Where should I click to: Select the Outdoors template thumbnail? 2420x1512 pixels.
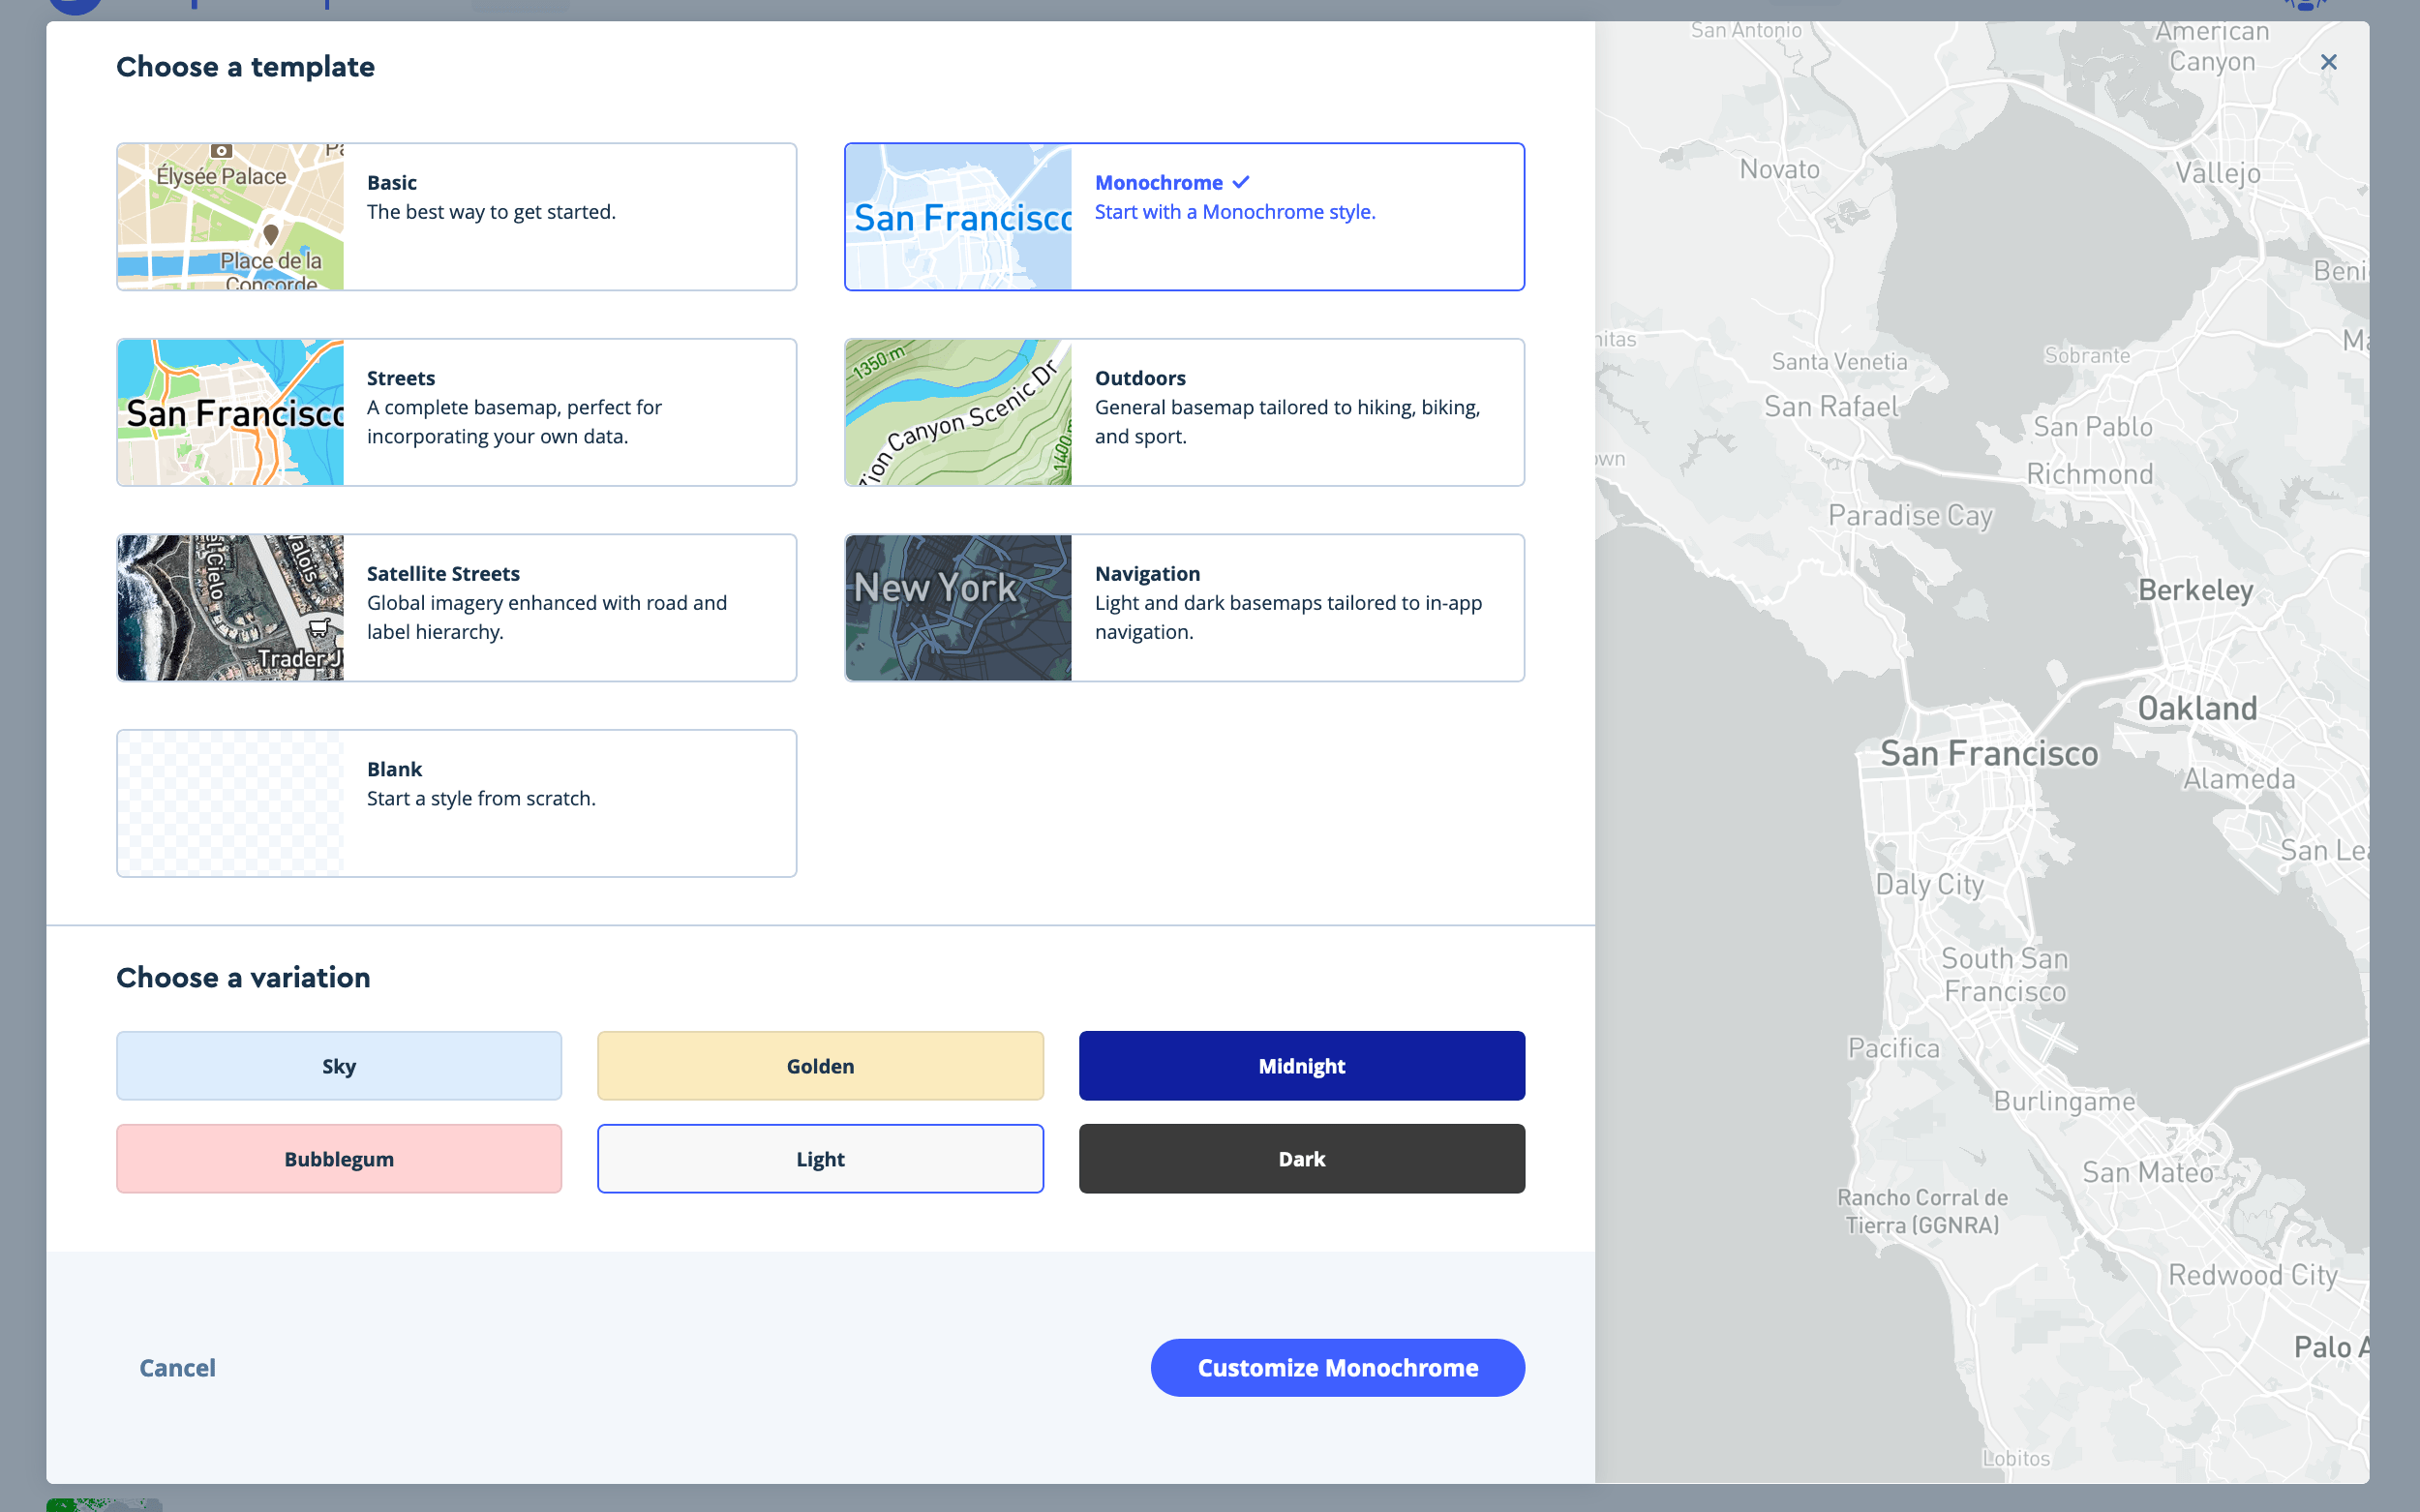tap(958, 412)
